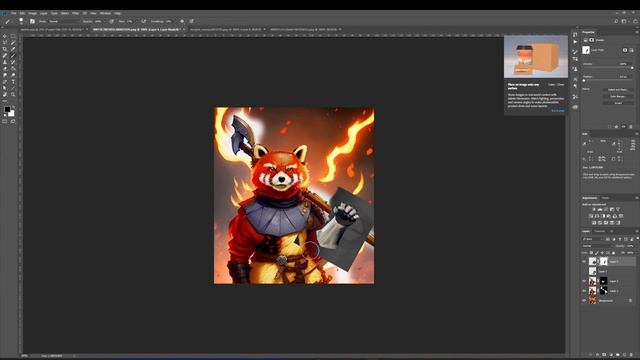Click Invert button in Properties
This screenshot has width=640, height=360.
click(618, 103)
